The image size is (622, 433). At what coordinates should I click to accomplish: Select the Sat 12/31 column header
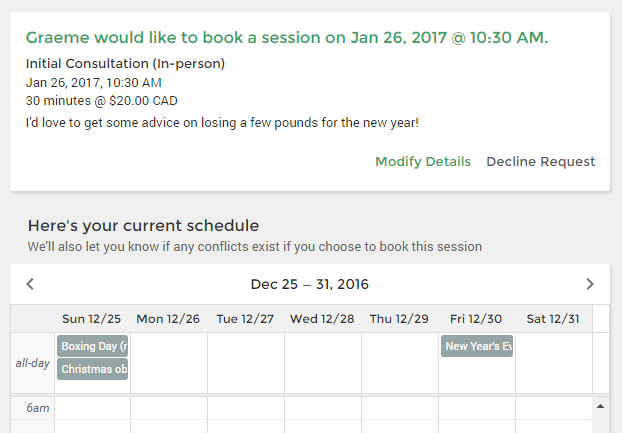point(553,319)
